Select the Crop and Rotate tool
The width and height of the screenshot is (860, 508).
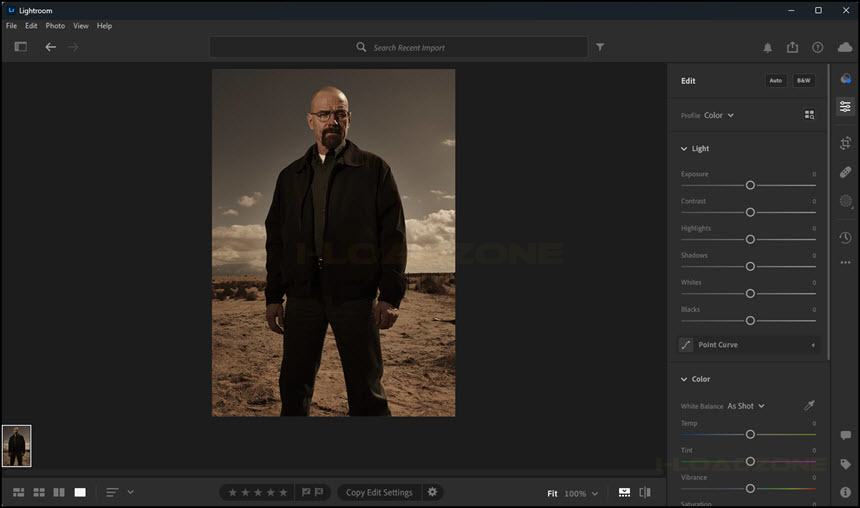click(846, 143)
